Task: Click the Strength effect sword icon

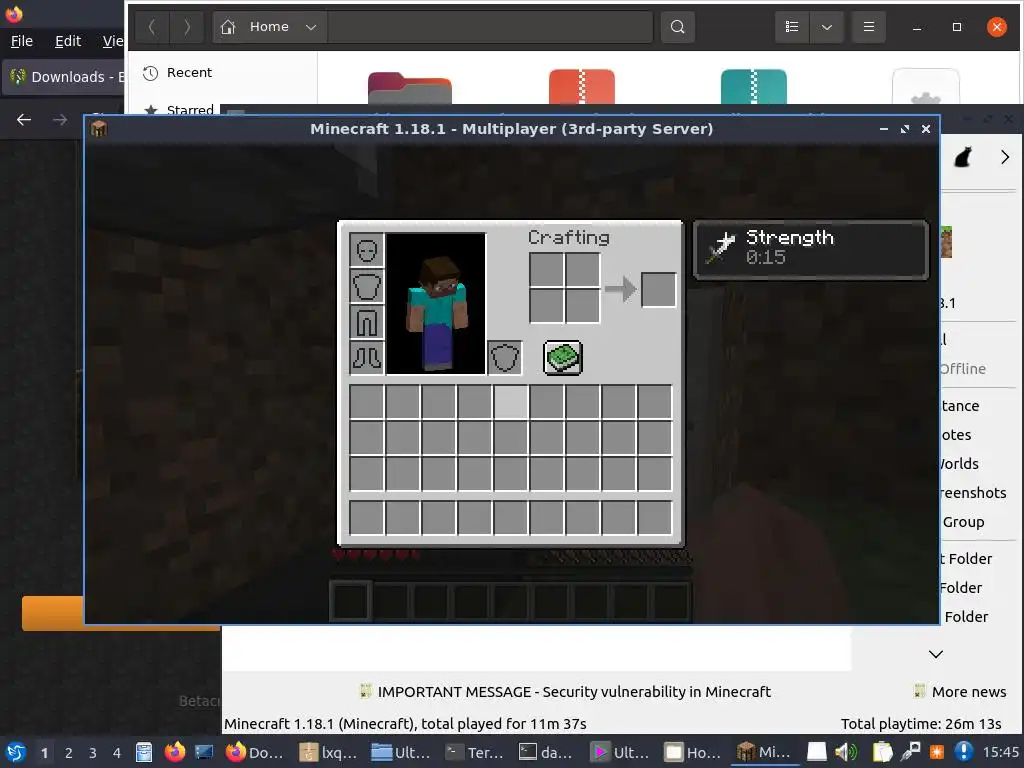Action: pyautogui.click(x=722, y=248)
